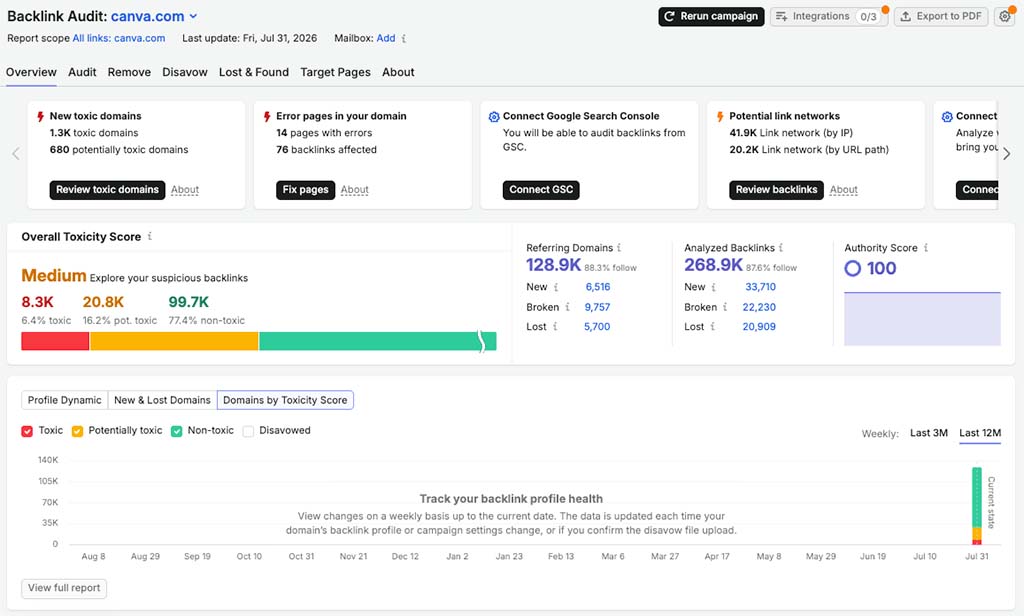The width and height of the screenshot is (1024, 616).
Task: Open the About tab
Action: 398,72
